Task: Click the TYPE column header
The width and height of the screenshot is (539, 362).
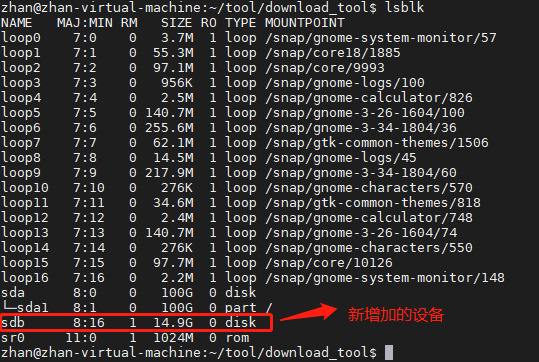Action: pos(241,23)
